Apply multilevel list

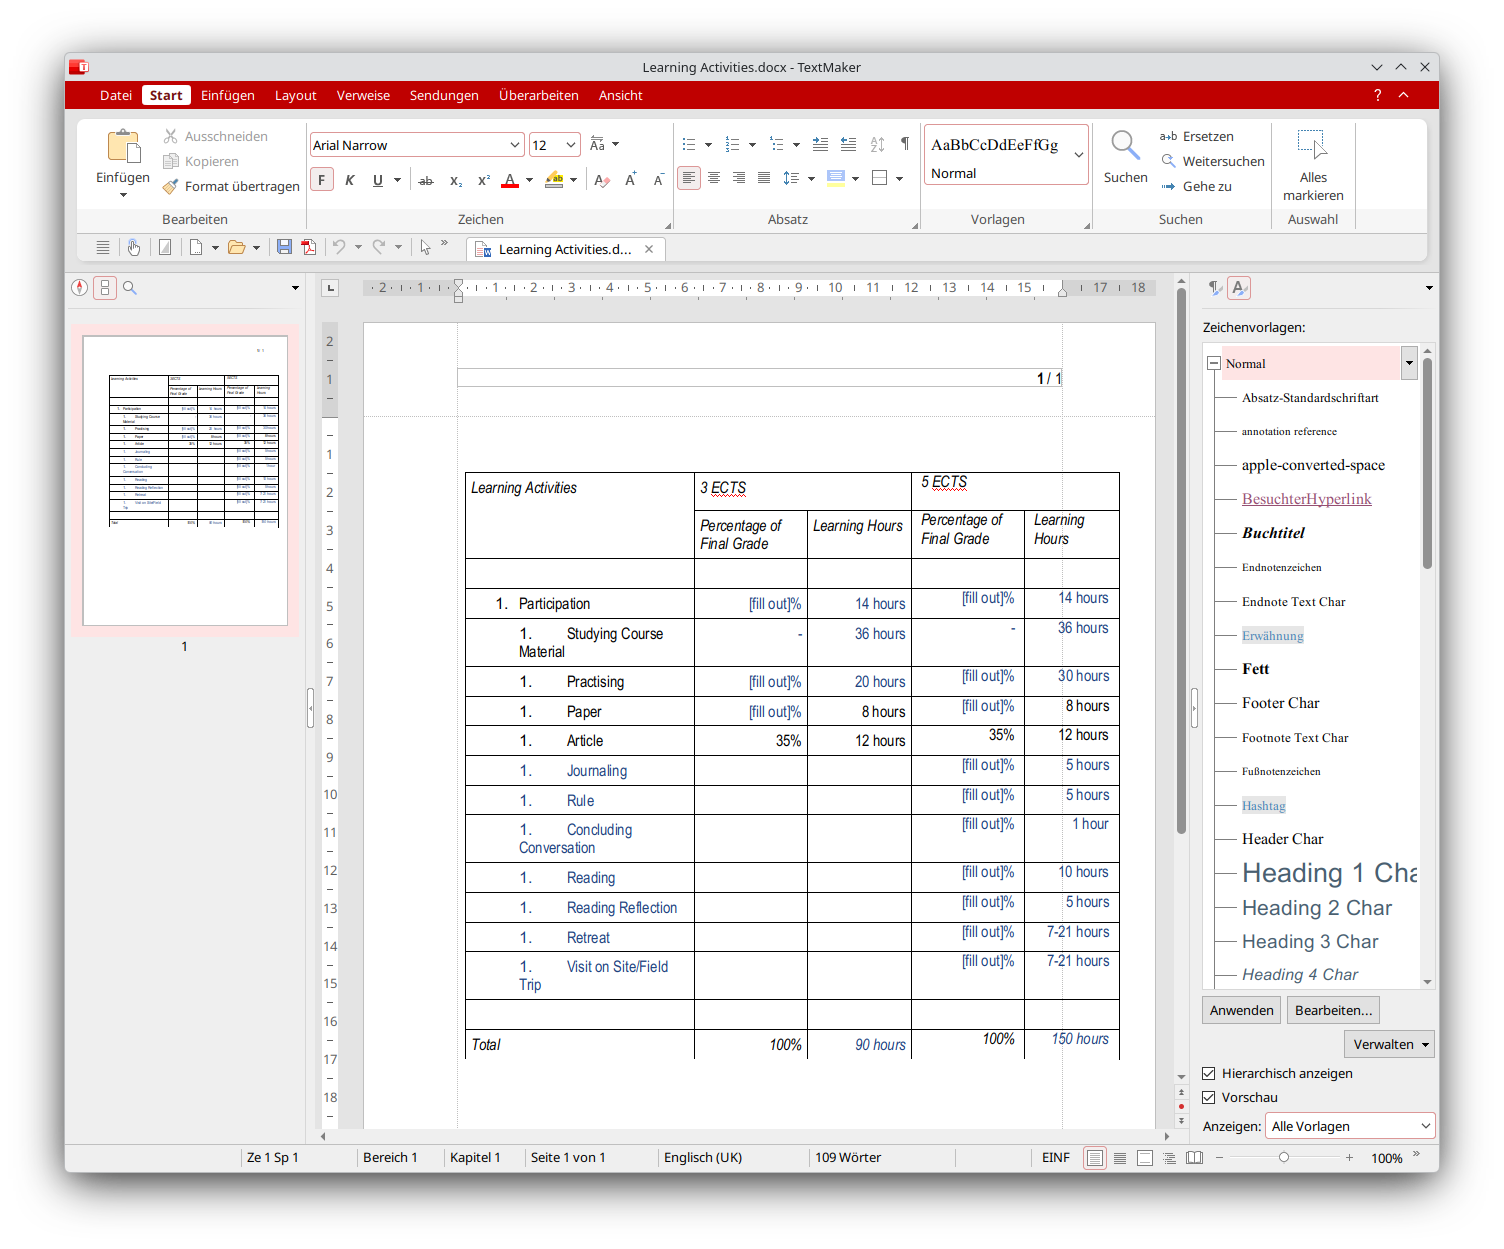777,145
